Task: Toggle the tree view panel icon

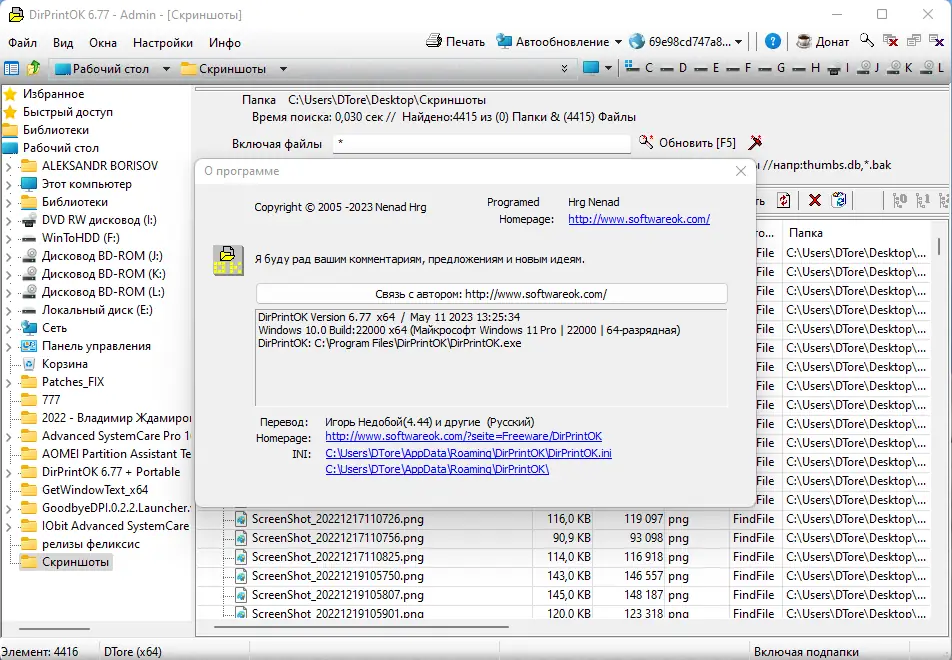Action: click(12, 68)
